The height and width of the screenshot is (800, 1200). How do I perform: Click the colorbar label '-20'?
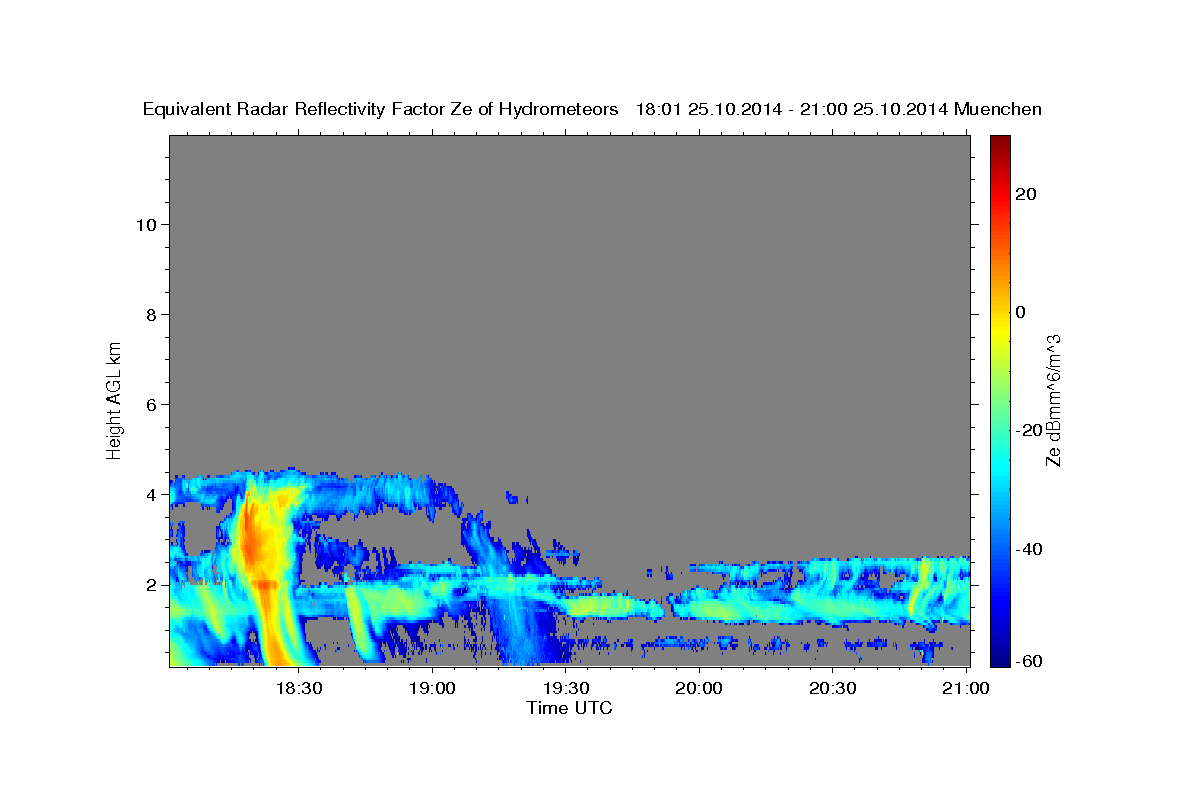1028,430
